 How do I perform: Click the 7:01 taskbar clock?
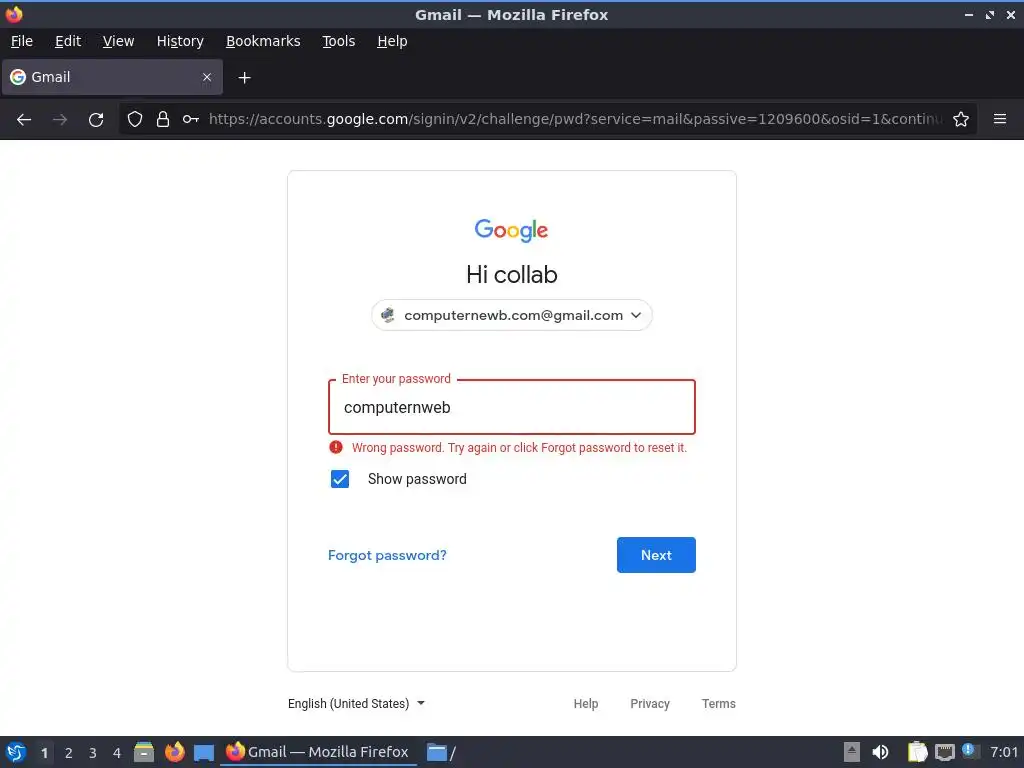pyautogui.click(x=1004, y=752)
